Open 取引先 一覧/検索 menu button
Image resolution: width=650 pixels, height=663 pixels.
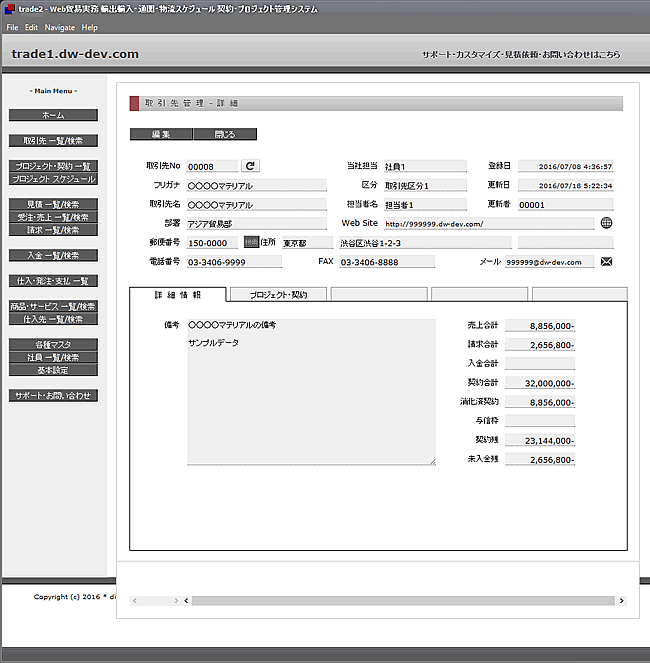tap(53, 141)
